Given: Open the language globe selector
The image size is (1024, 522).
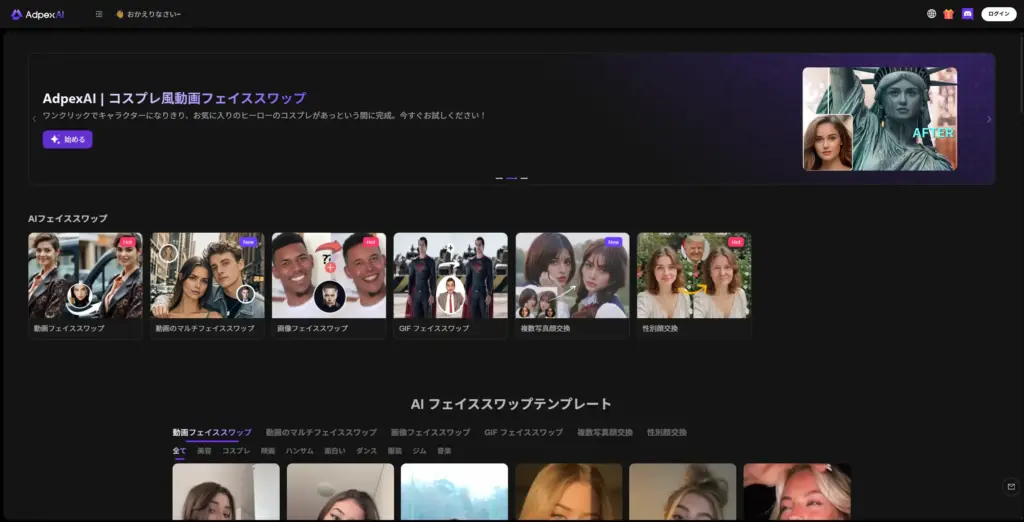Looking at the screenshot, I should click(x=931, y=14).
